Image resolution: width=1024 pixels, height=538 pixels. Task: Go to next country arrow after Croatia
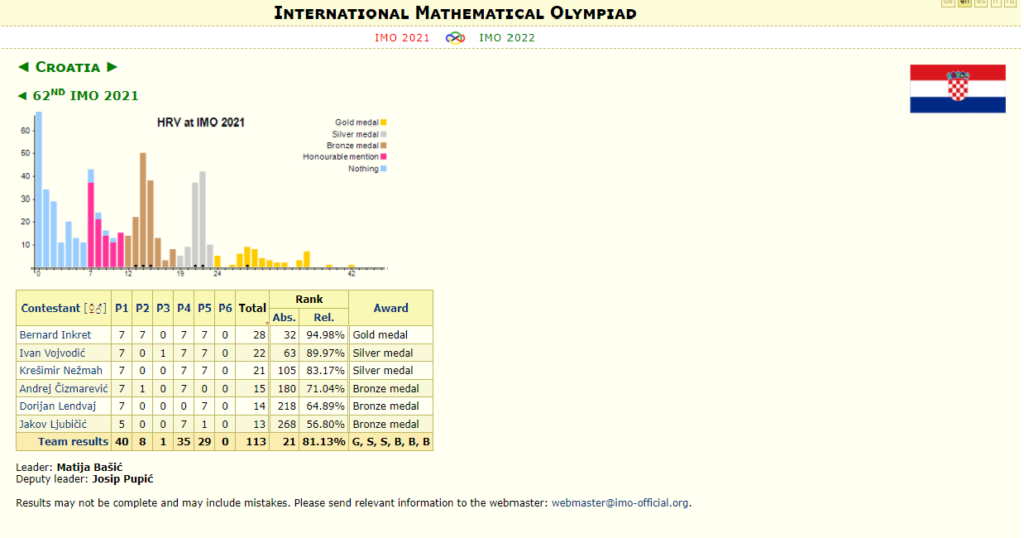pos(112,67)
